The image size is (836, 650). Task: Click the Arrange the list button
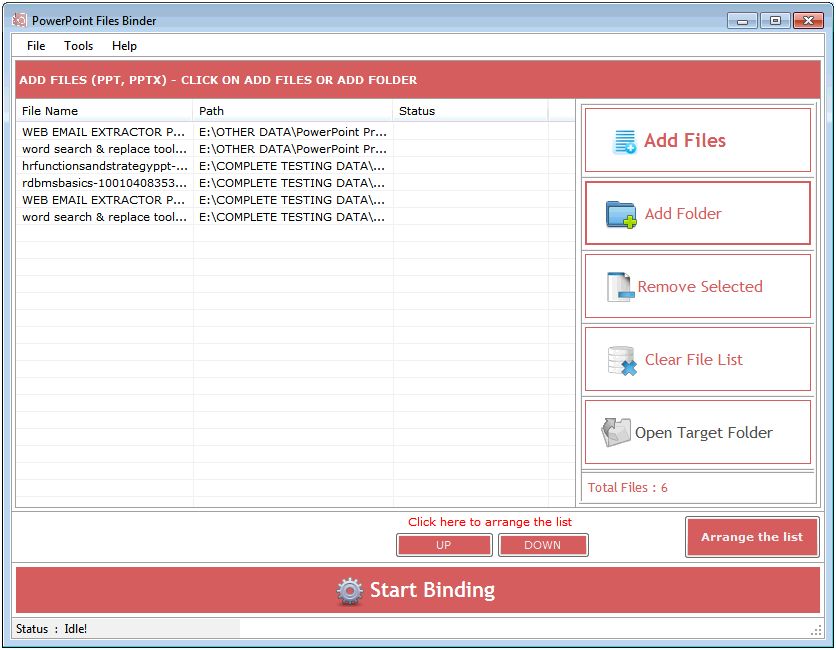pos(752,537)
